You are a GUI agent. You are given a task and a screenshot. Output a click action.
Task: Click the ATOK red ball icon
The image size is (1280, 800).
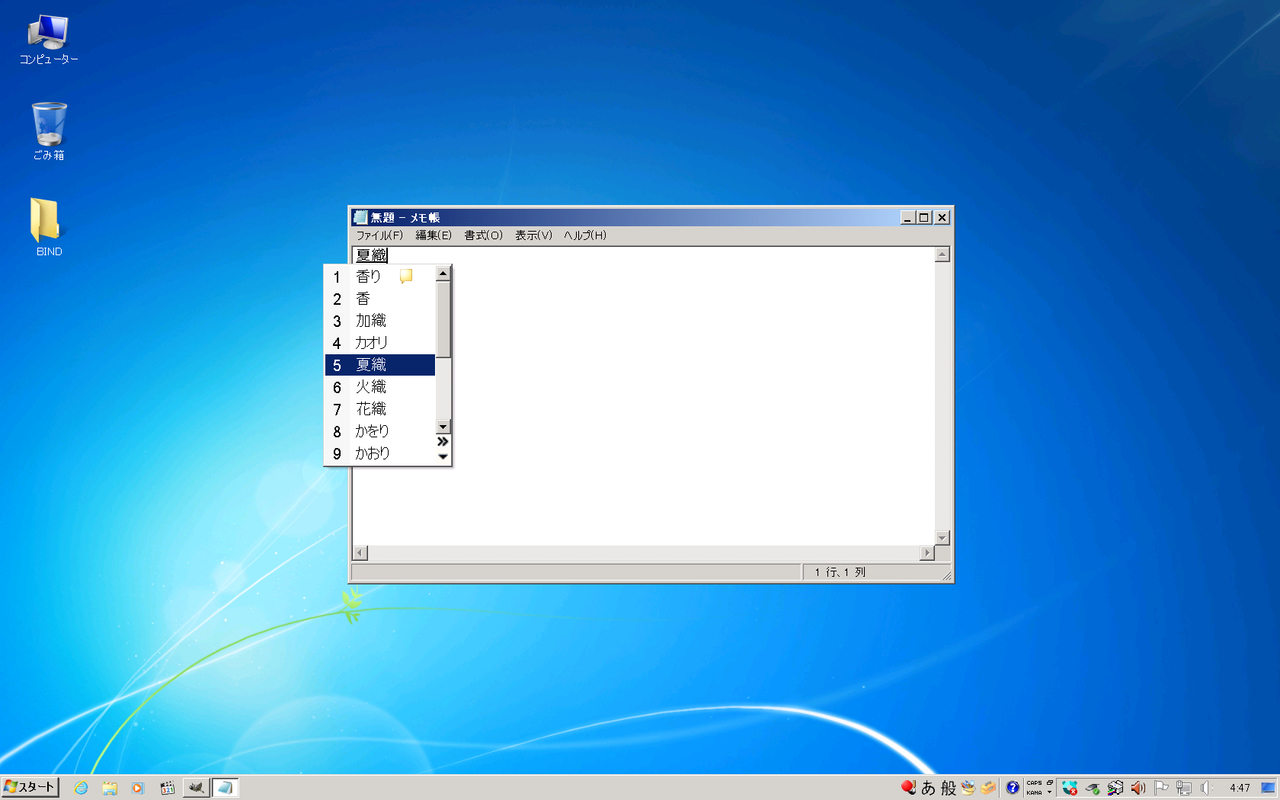point(908,787)
